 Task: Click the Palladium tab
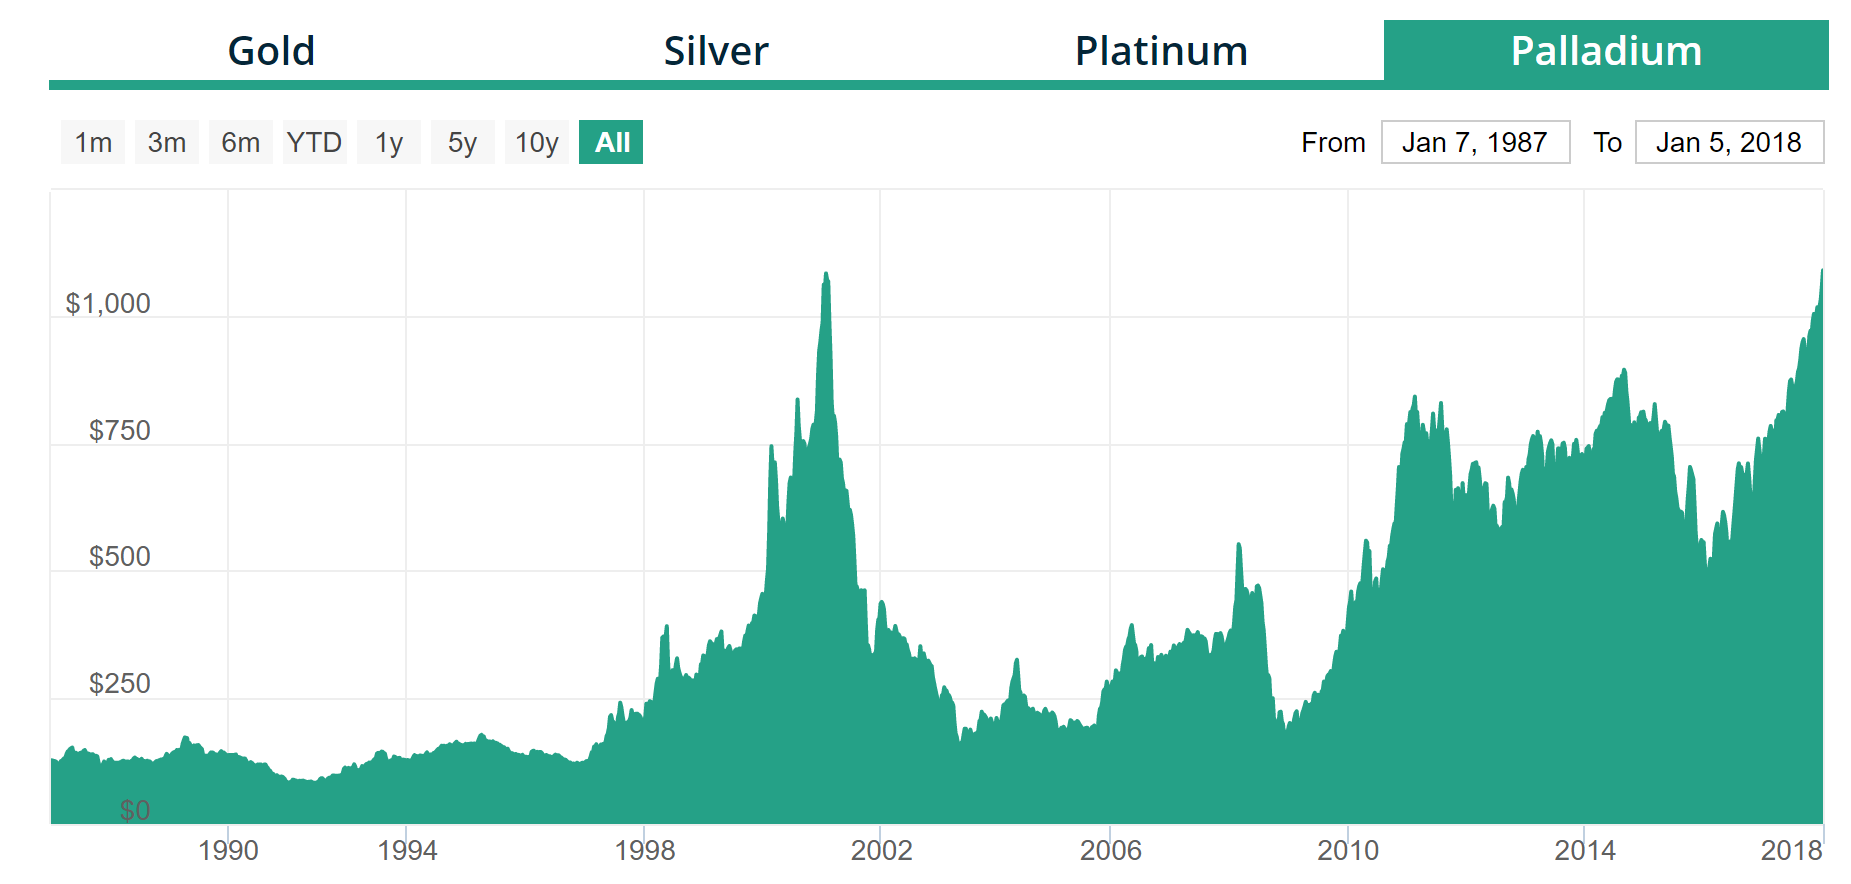pos(1605,51)
